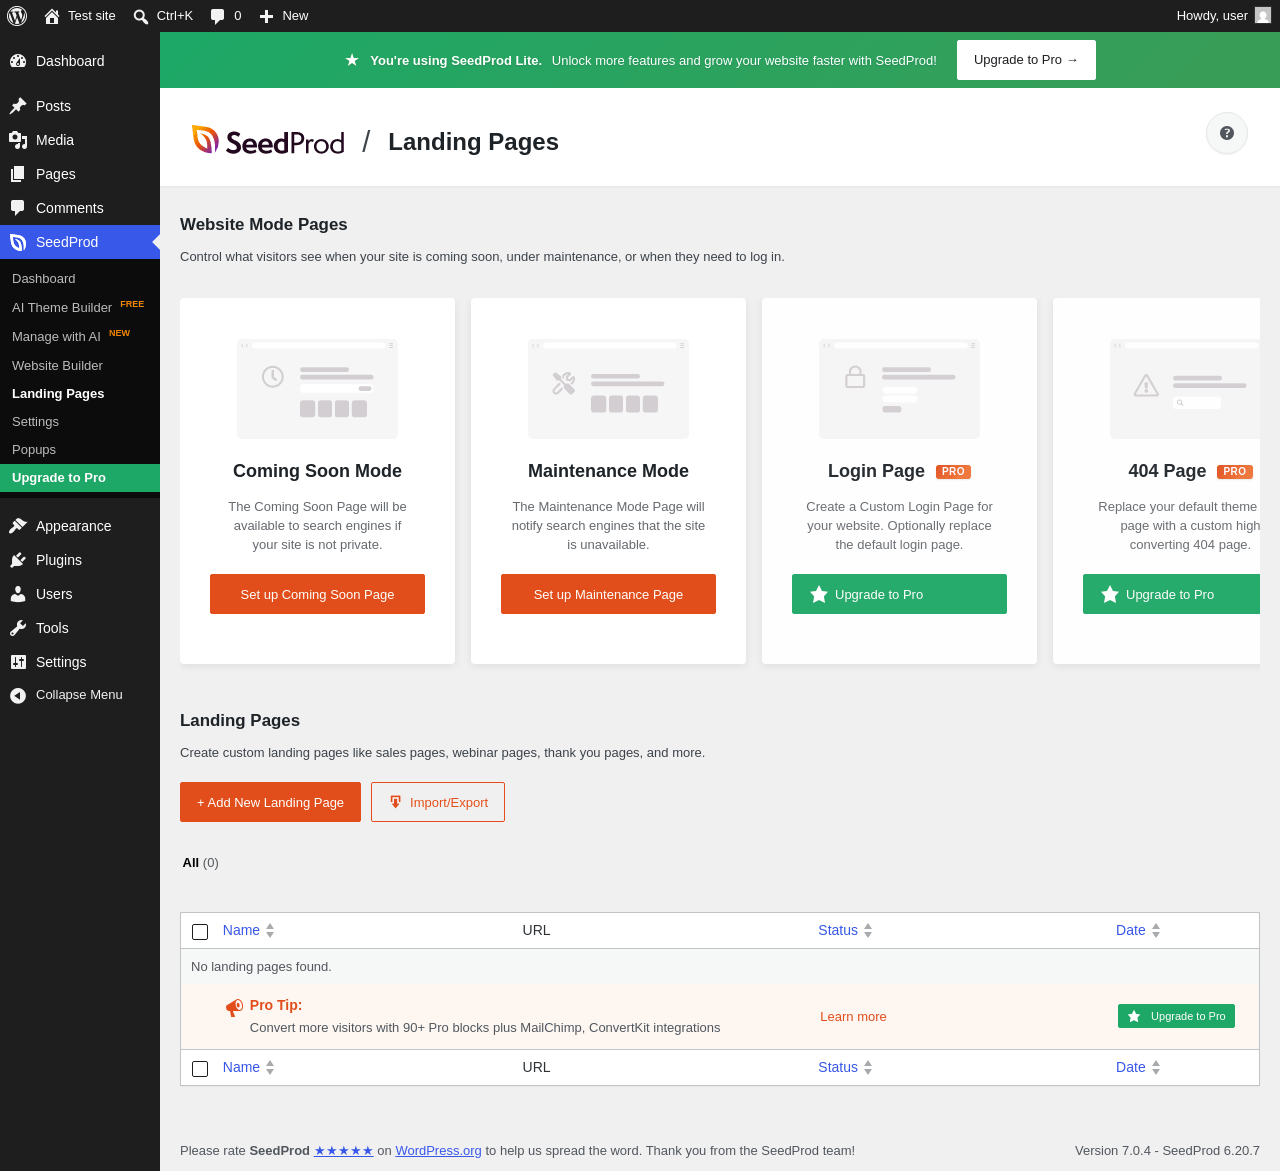
Task: Click the PRO badge beside 404 Page
Action: pyautogui.click(x=1234, y=471)
